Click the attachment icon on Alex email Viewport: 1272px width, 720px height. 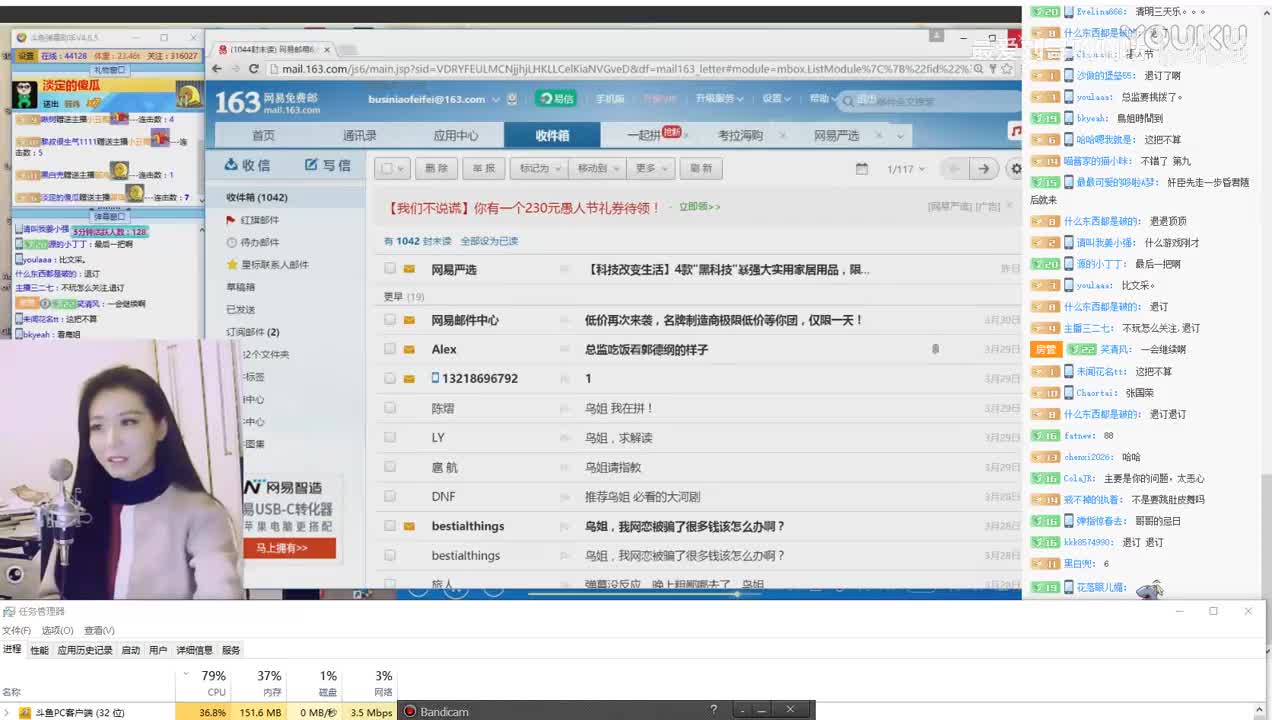[x=935, y=349]
